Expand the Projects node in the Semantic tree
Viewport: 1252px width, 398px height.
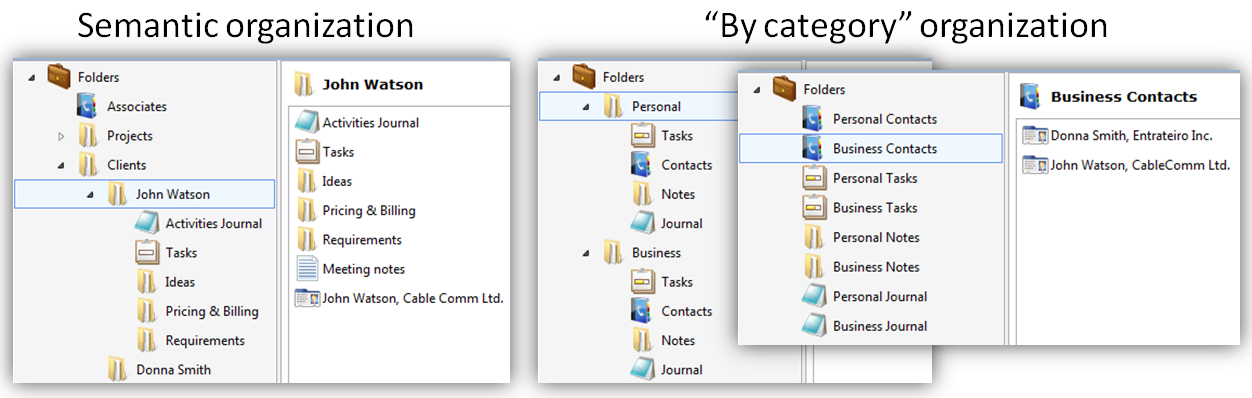(61, 136)
